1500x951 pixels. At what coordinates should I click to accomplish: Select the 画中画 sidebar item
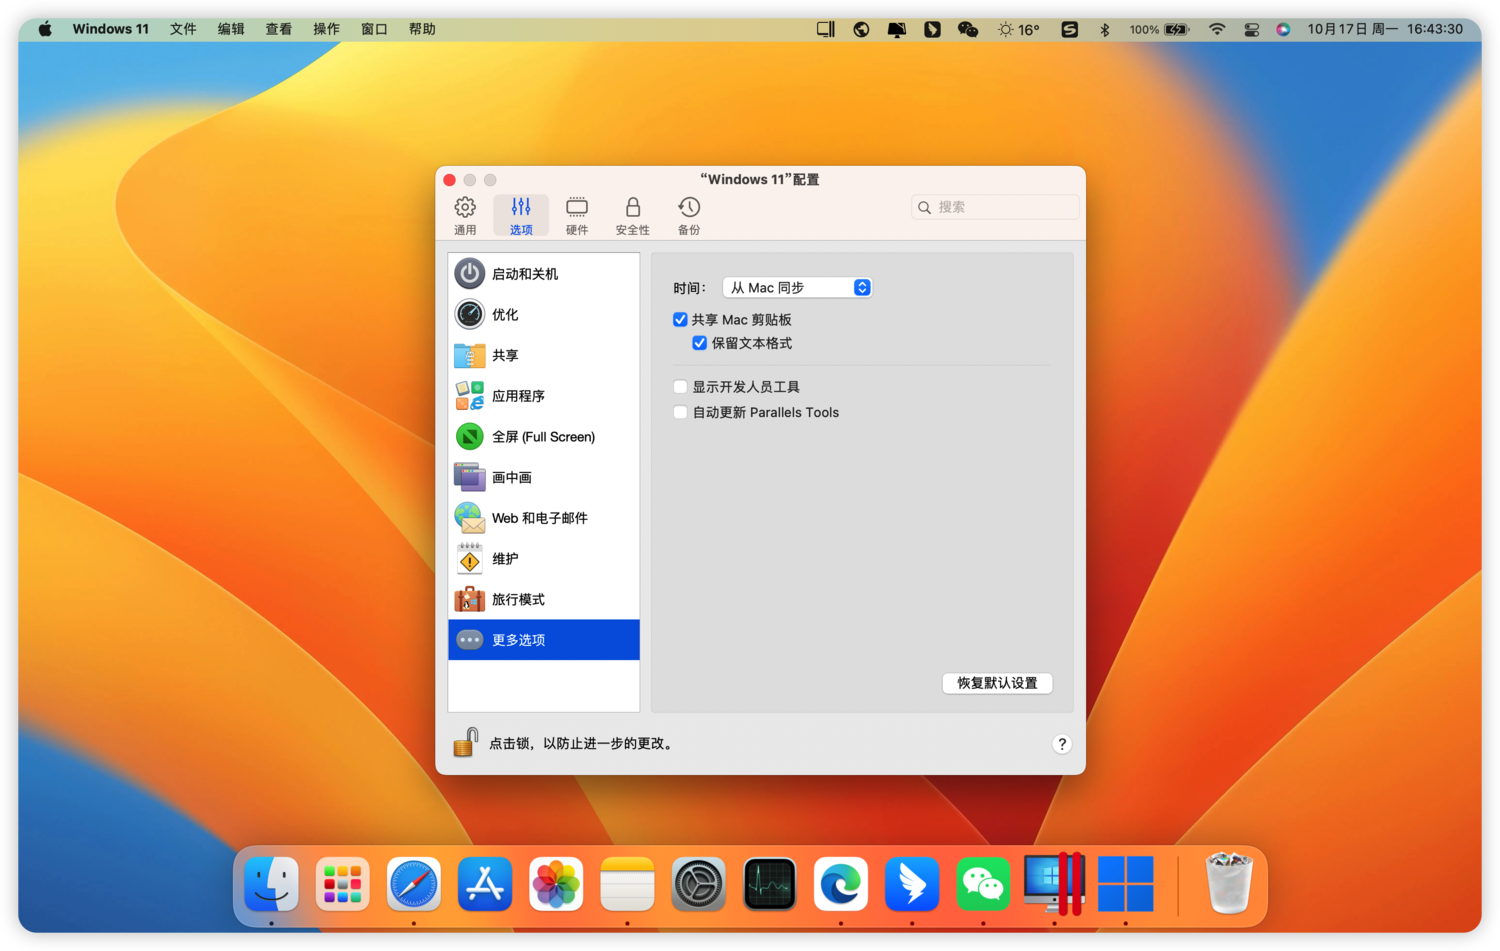click(x=543, y=477)
